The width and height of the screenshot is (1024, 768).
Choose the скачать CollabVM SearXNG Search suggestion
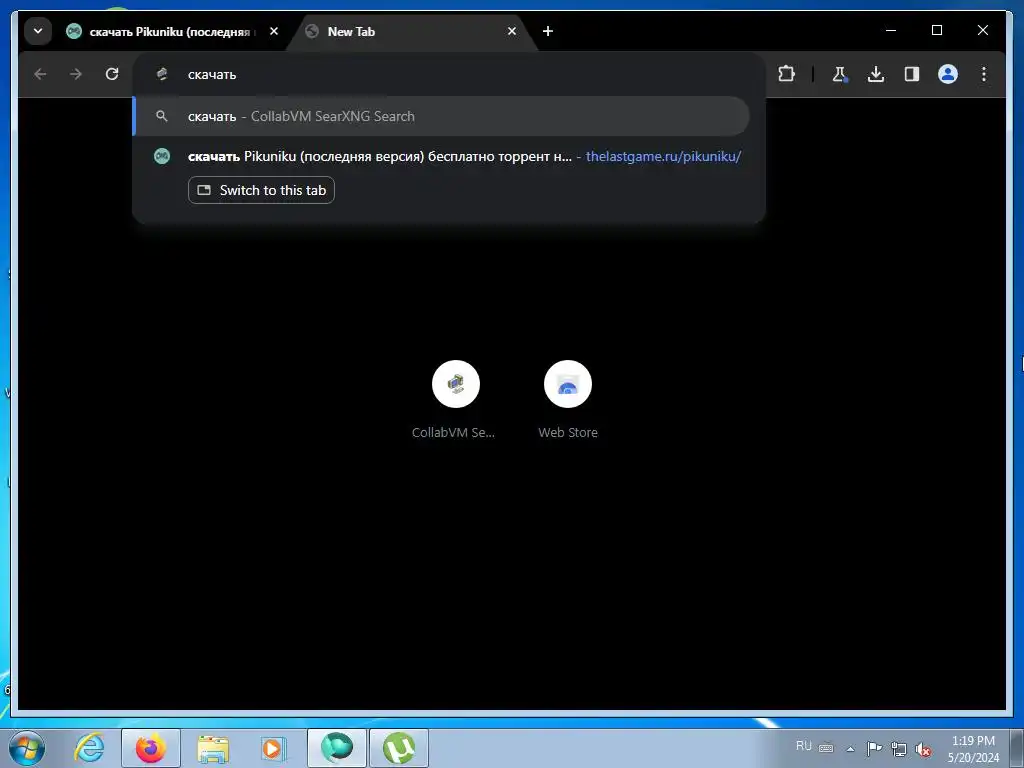(441, 116)
